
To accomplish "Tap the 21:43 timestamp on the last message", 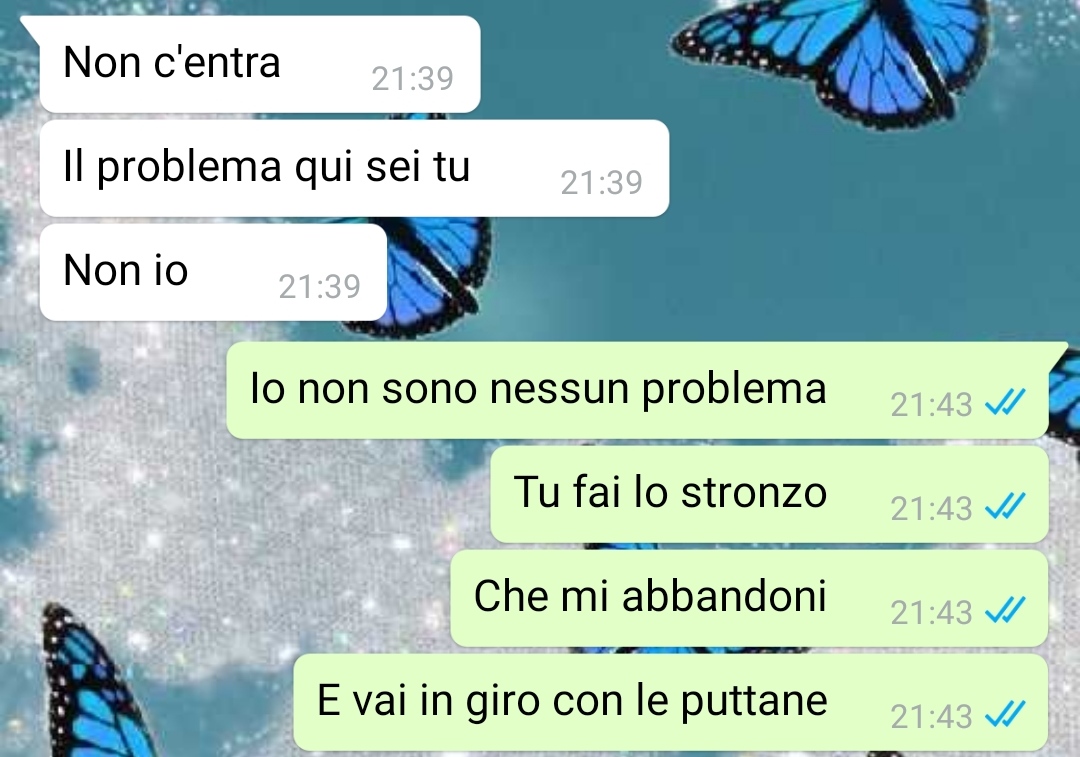I will [x=931, y=716].
